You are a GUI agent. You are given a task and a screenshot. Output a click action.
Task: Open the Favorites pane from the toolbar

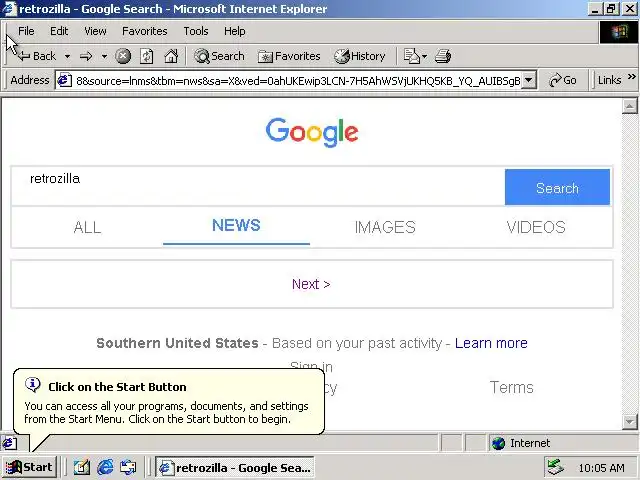point(289,56)
